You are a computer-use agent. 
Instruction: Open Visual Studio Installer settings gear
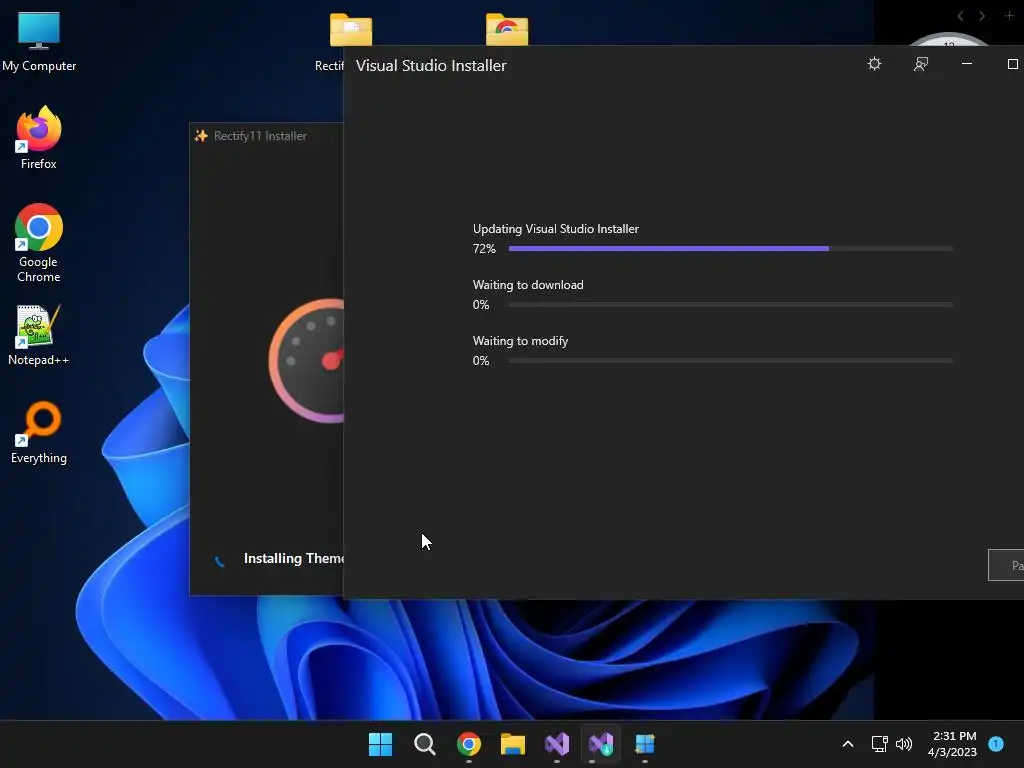[874, 64]
